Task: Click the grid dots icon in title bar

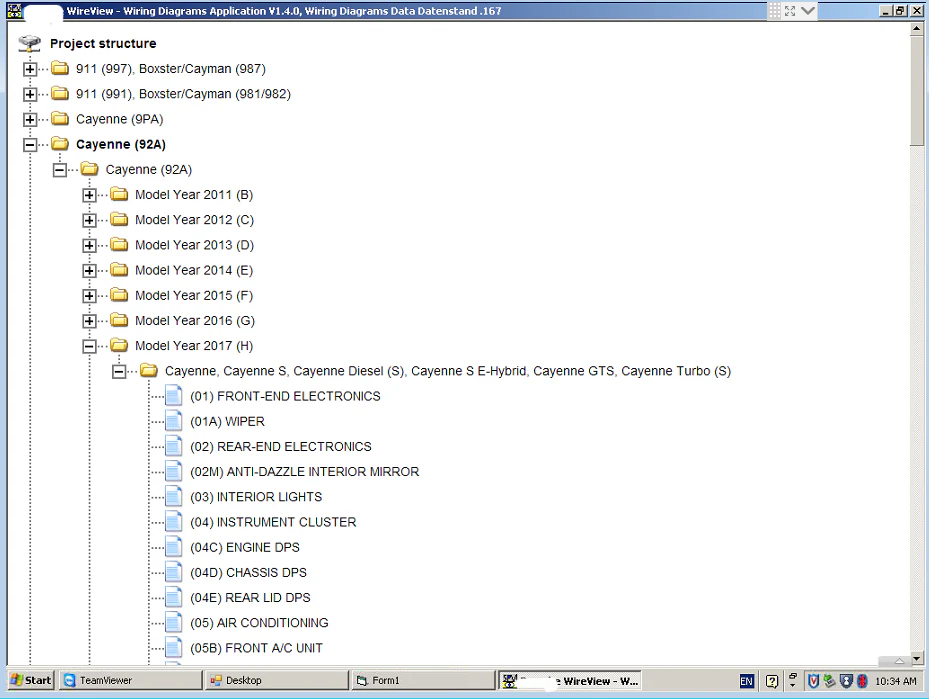Action: [x=774, y=11]
